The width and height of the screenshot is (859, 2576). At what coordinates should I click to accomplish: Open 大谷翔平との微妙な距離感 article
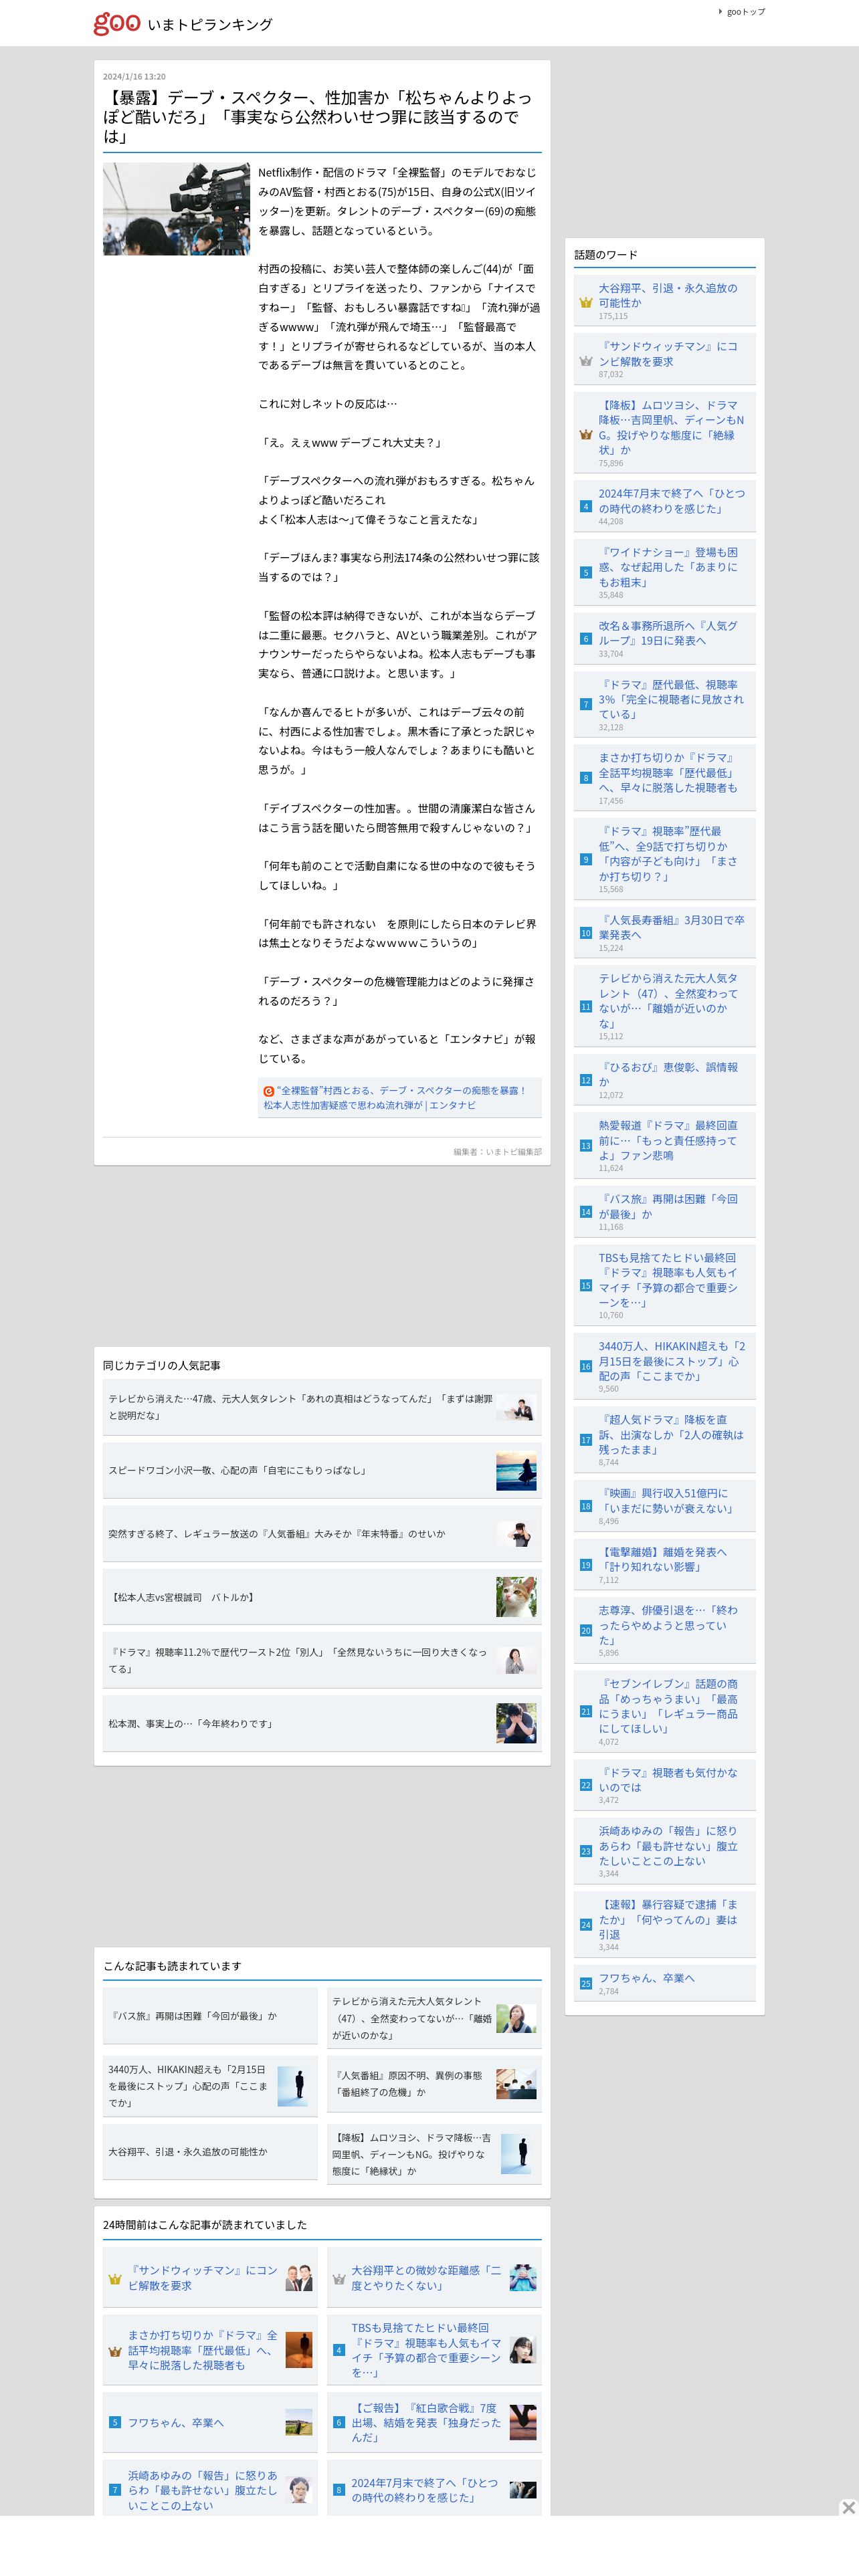[426, 2278]
